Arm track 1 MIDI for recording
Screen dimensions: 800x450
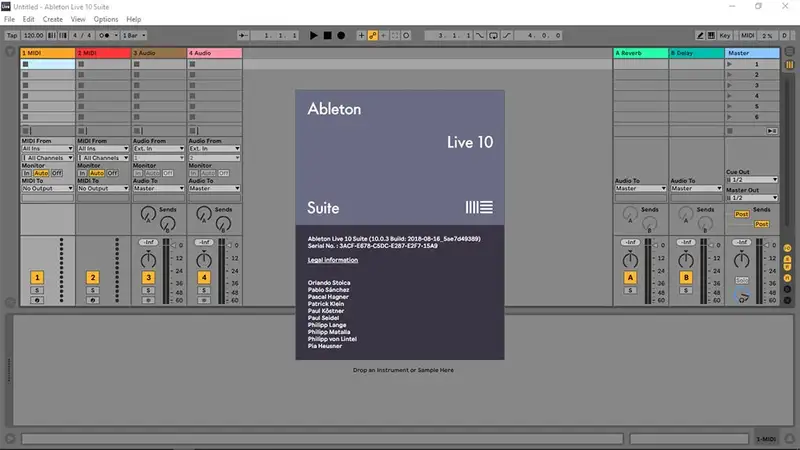click(x=37, y=301)
